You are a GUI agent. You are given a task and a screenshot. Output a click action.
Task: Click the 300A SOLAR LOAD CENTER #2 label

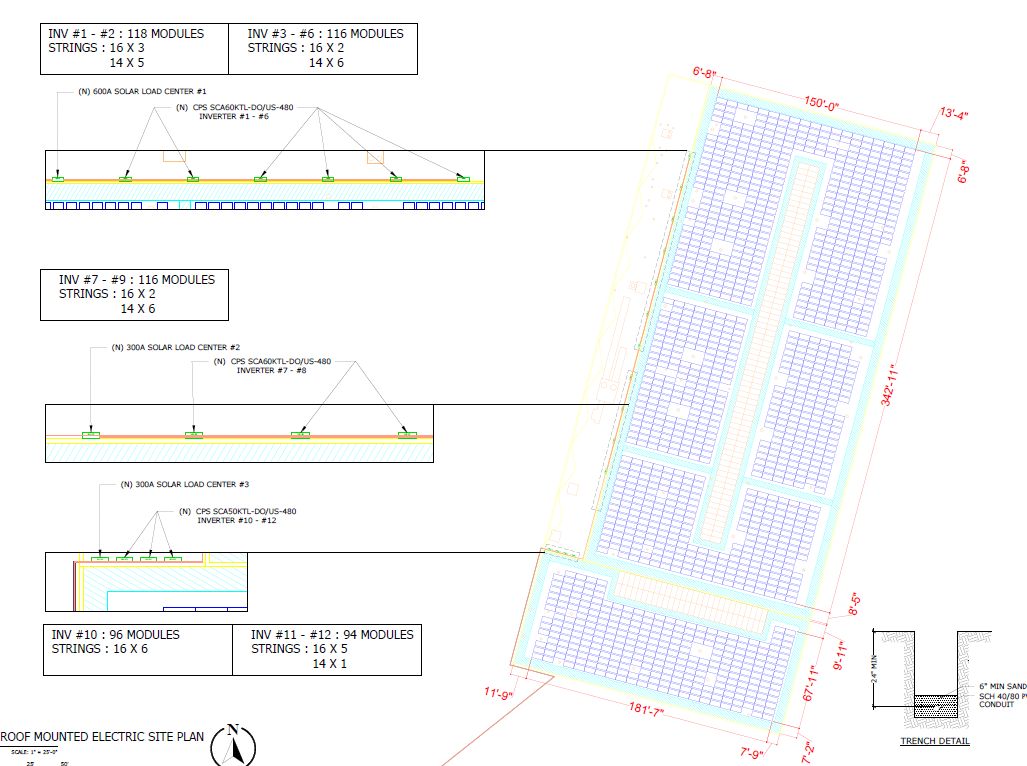pos(176,348)
